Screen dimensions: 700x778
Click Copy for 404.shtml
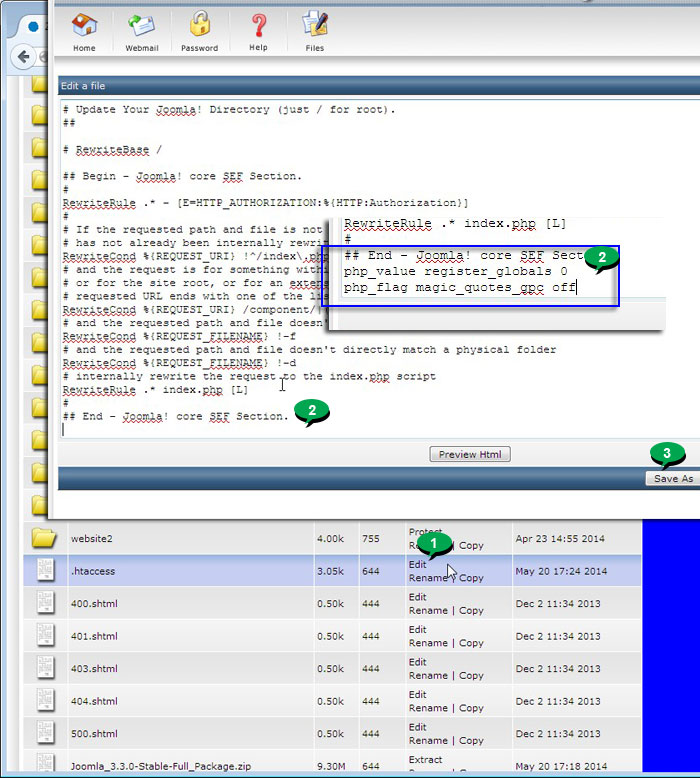[471, 708]
